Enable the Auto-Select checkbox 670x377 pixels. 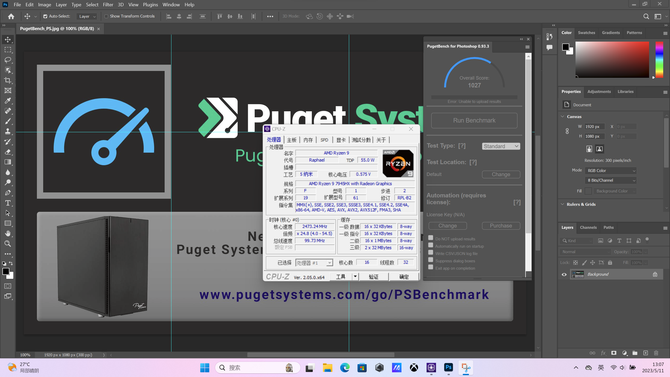(x=45, y=16)
